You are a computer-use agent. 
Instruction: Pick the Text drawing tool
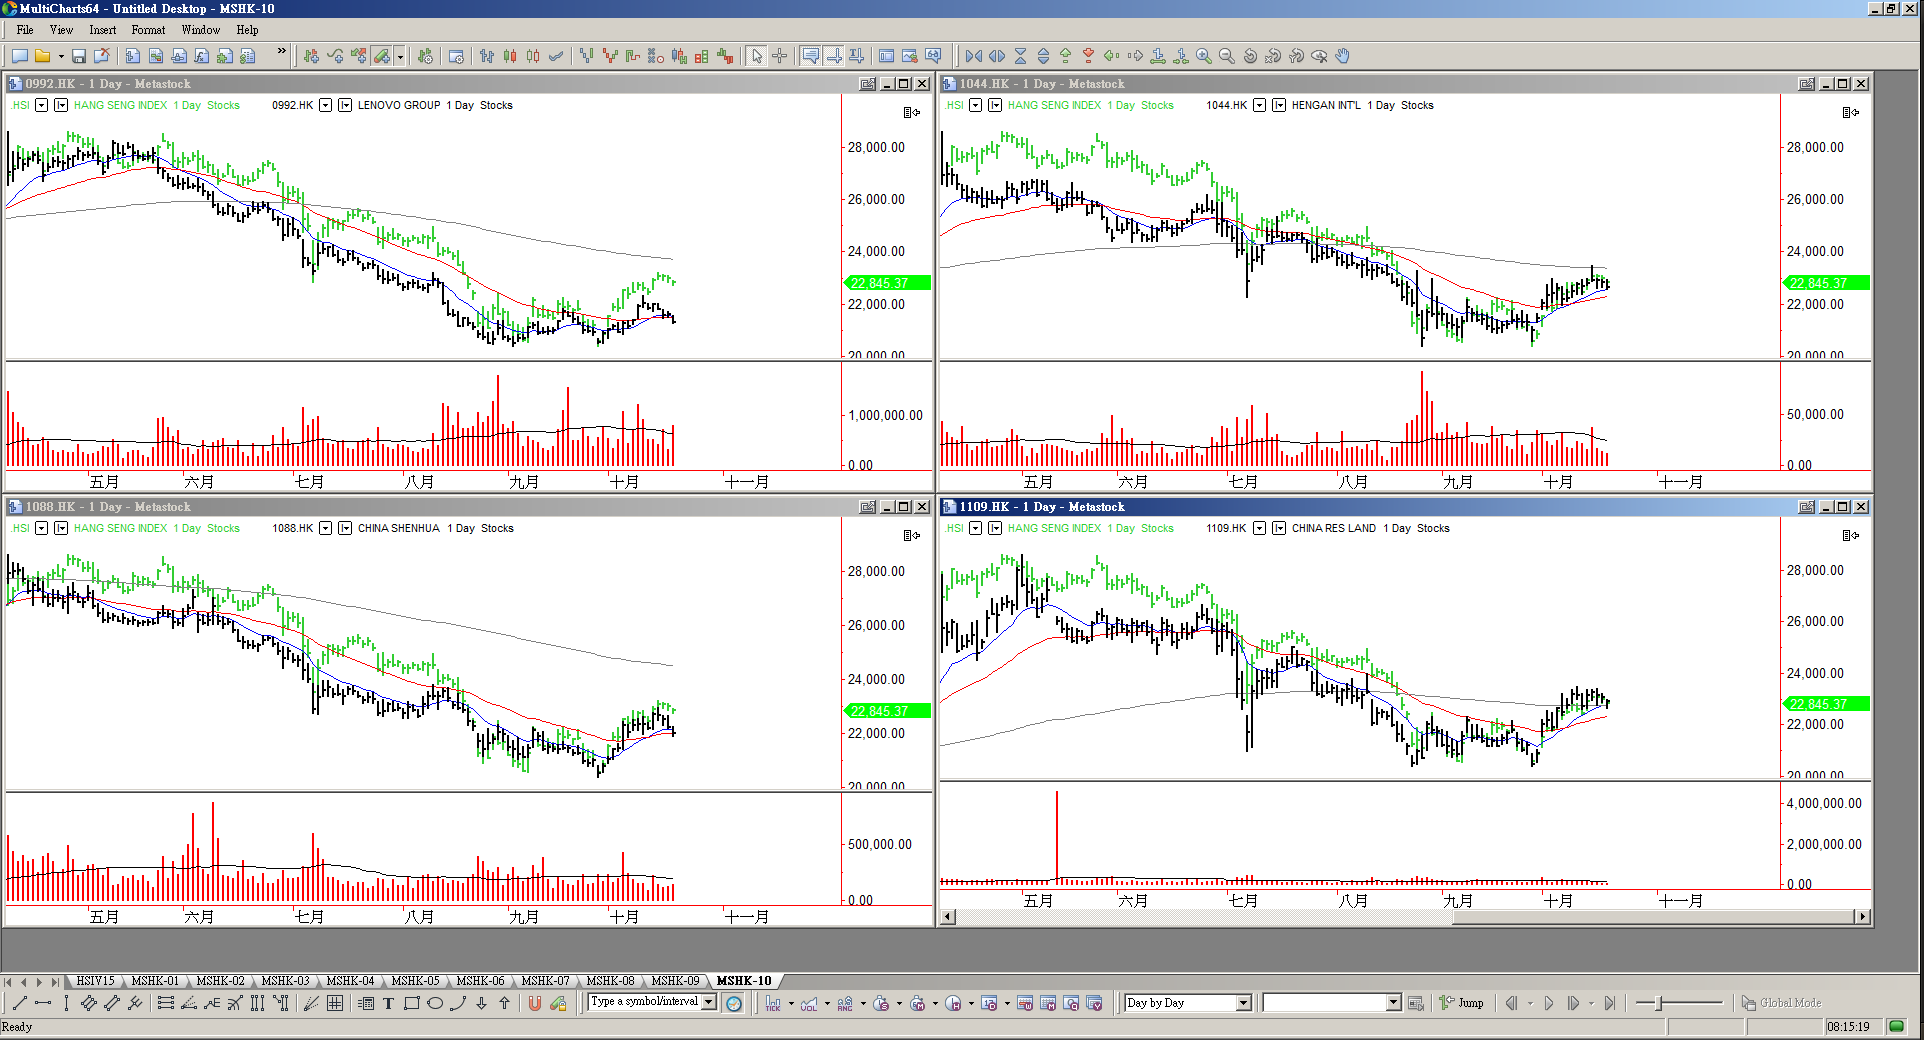[388, 1003]
